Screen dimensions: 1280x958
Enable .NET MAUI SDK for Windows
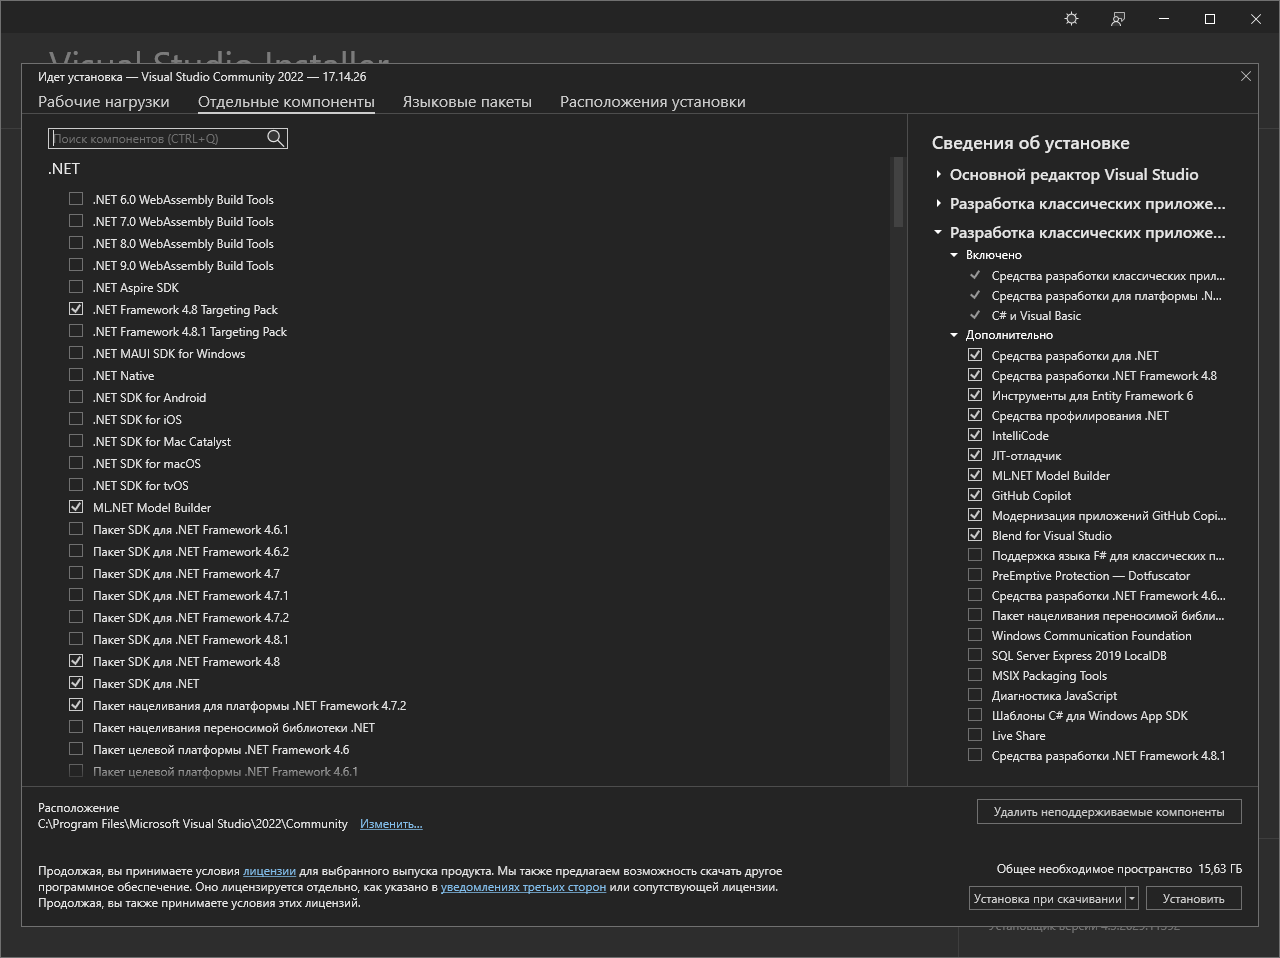[x=76, y=354]
